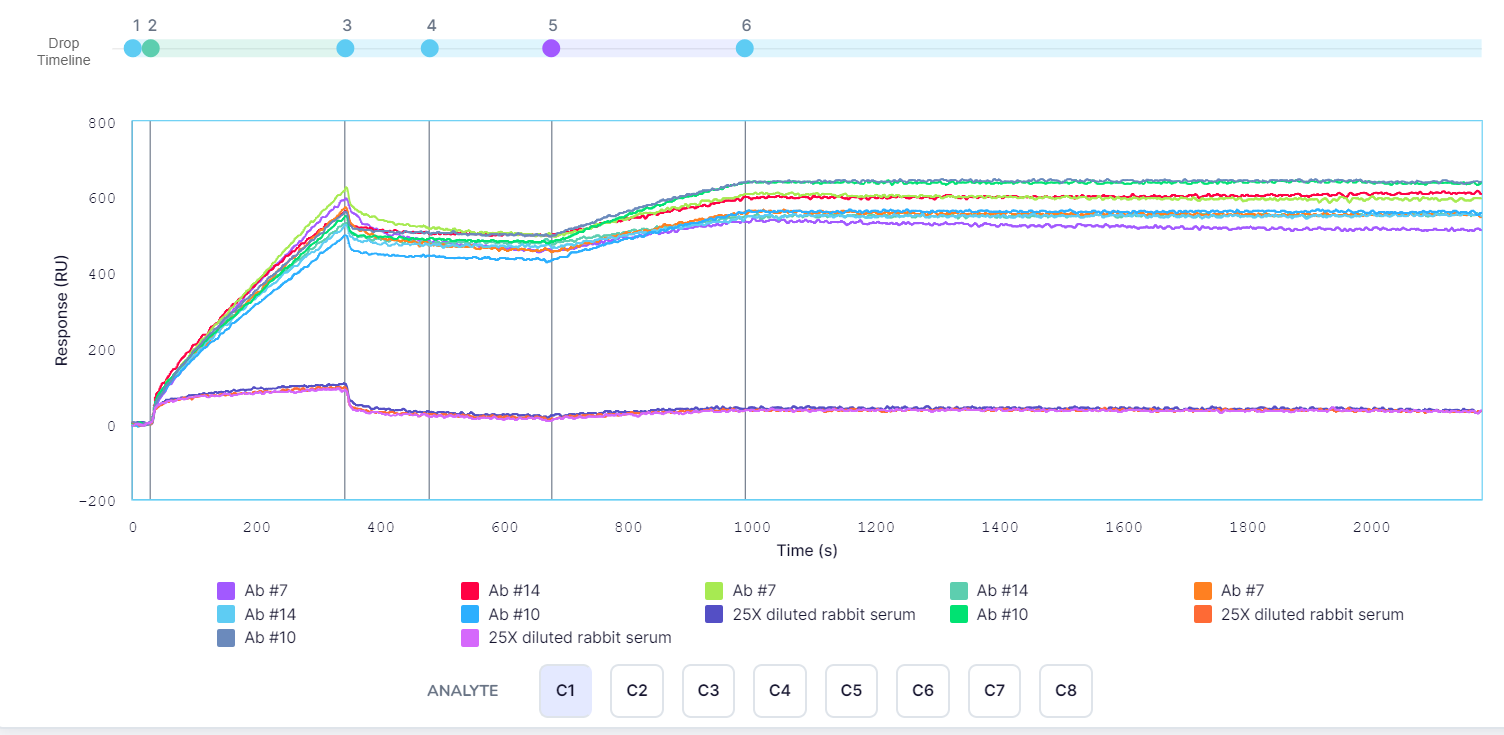1504x735 pixels.
Task: Select drop timeline marker 6
Action: (745, 48)
